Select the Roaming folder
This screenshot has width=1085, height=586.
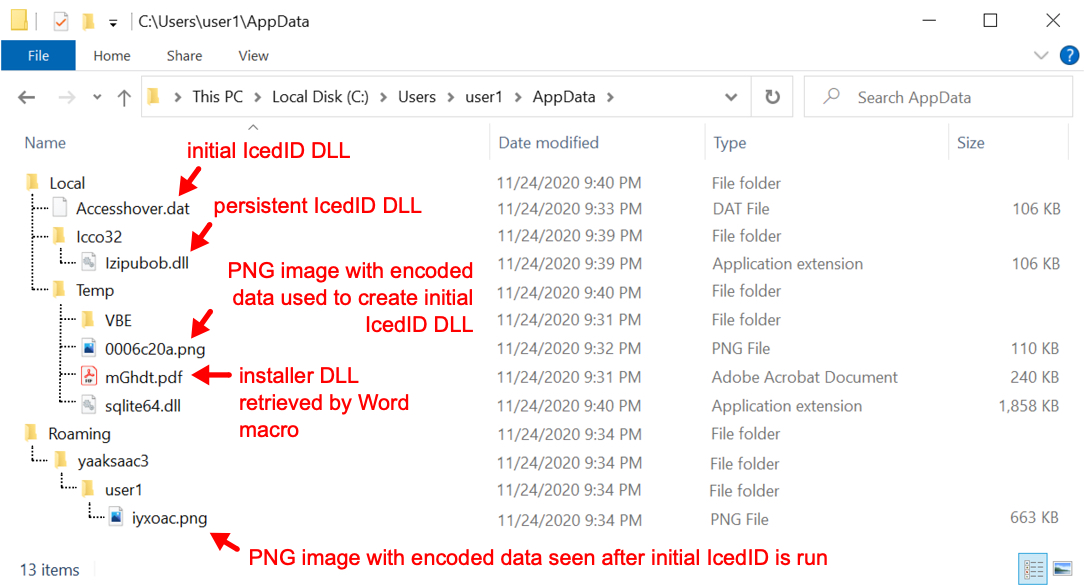79,434
